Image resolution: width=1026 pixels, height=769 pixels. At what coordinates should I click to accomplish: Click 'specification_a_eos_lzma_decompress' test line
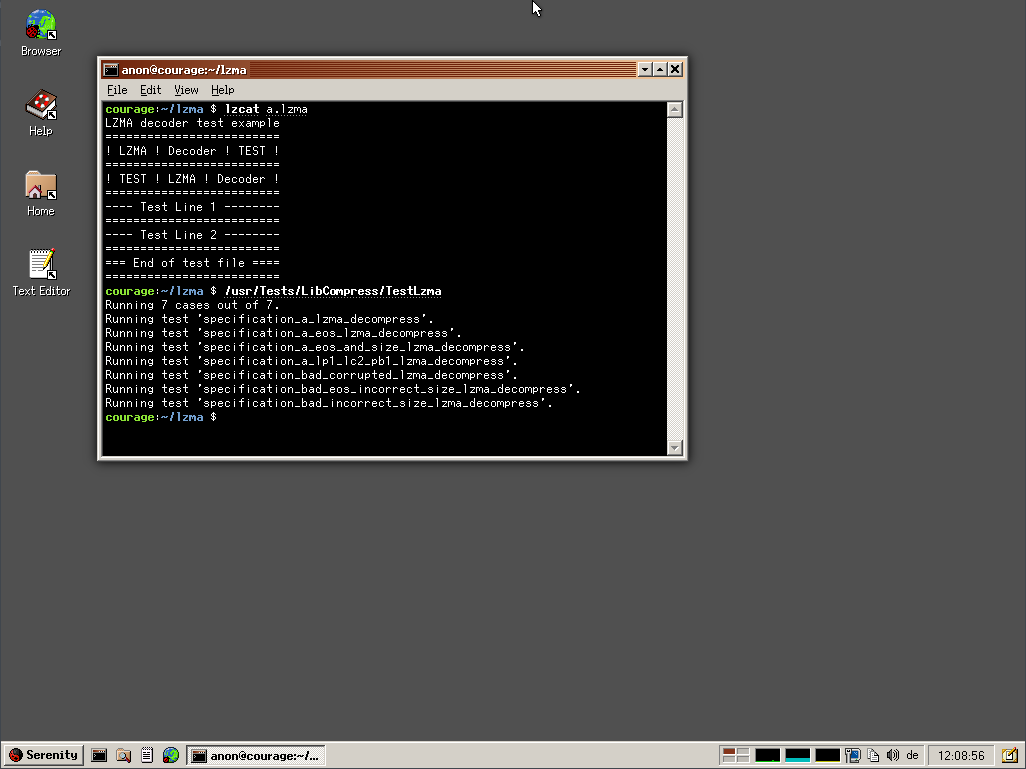click(283, 333)
